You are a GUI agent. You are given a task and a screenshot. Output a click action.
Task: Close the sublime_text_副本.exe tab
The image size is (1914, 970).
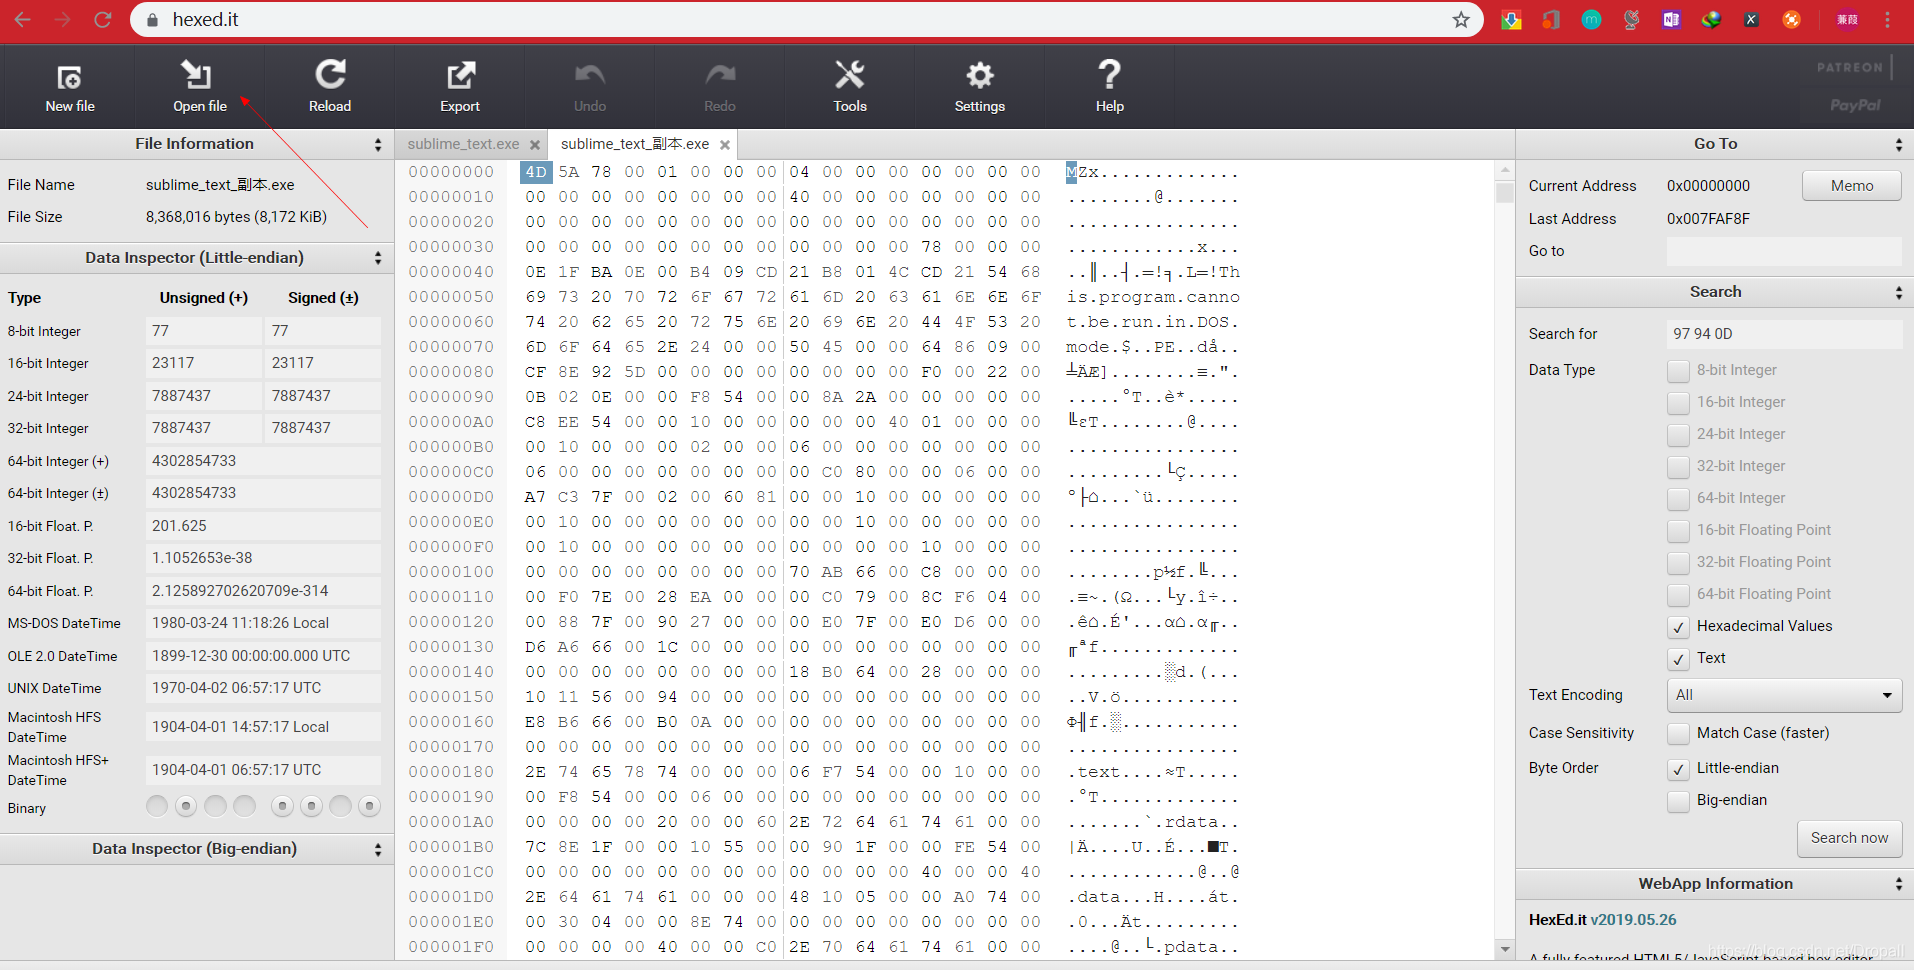(x=725, y=145)
